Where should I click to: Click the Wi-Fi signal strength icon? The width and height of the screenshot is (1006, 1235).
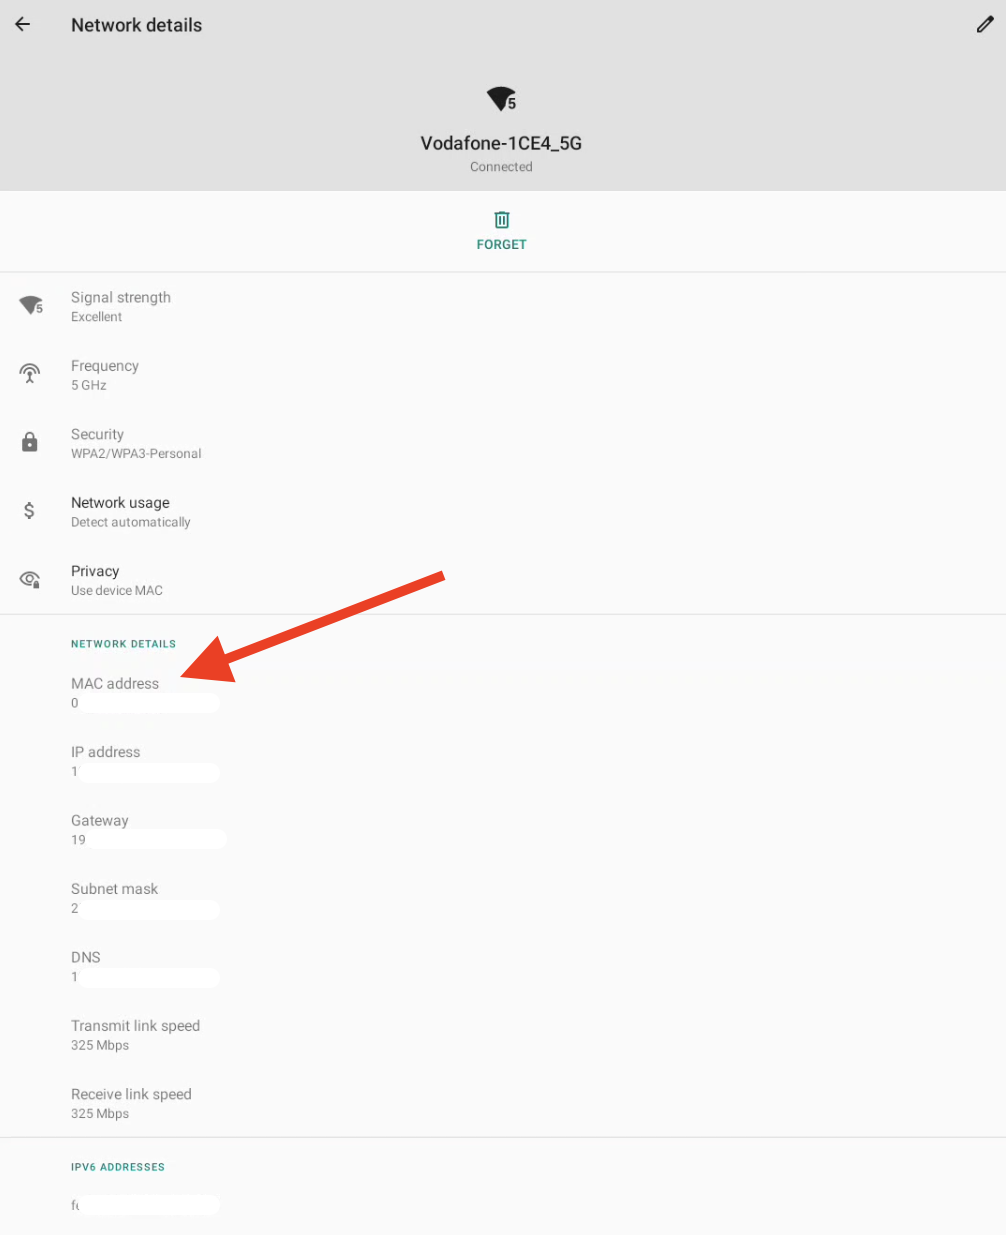pos(31,306)
